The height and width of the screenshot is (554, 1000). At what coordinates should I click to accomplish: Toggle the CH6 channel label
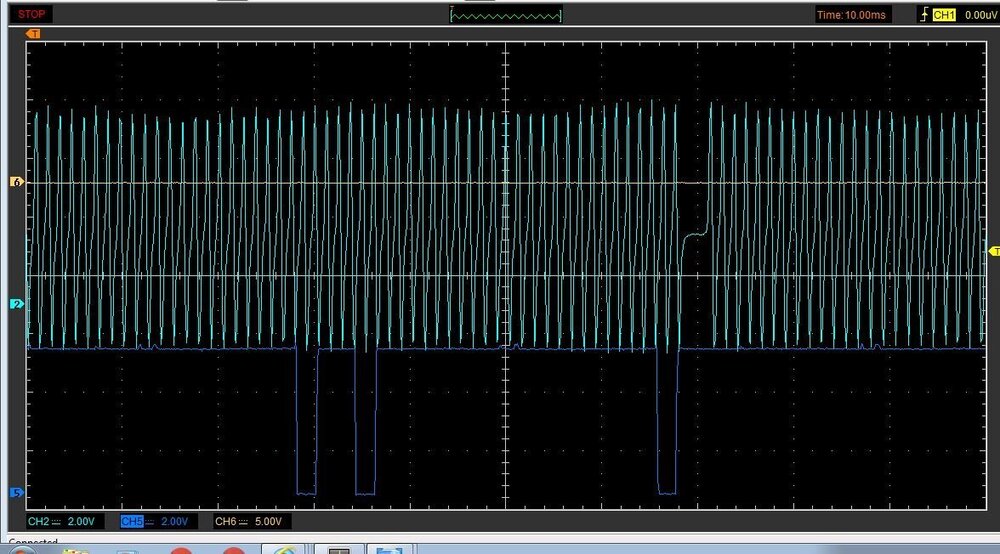click(224, 522)
